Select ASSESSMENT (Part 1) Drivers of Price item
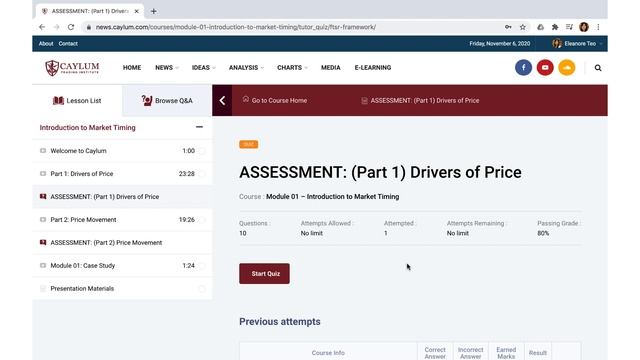Viewport: 640px width, 360px height. (122, 196)
